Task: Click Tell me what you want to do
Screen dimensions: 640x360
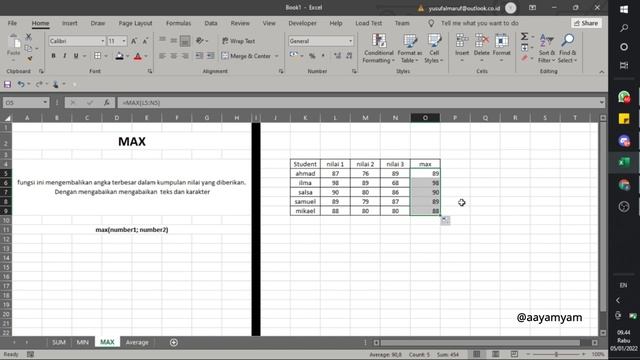Action: pos(480,23)
